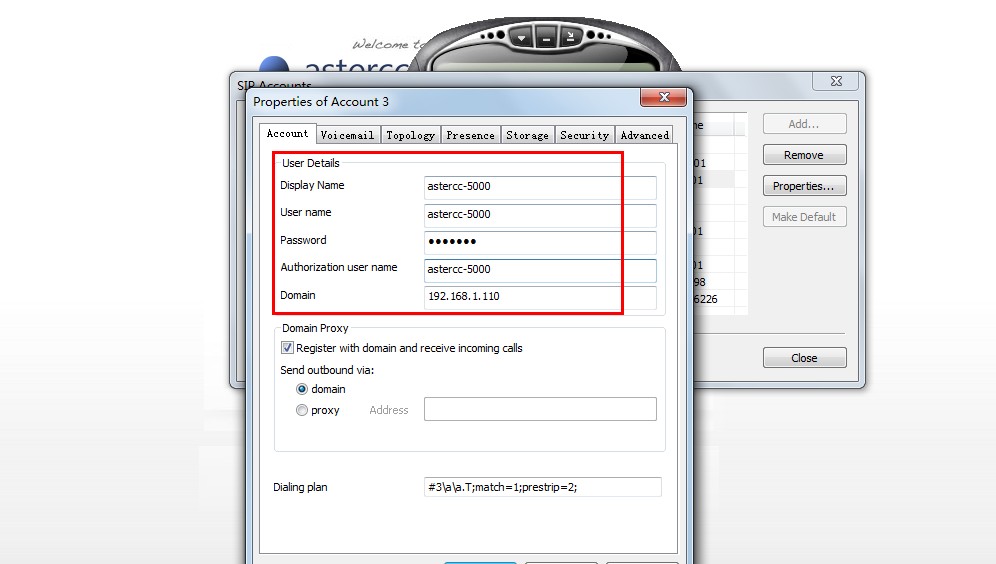Choose proxy for sending outbound
Screen dimensions: 996x564
(302, 410)
